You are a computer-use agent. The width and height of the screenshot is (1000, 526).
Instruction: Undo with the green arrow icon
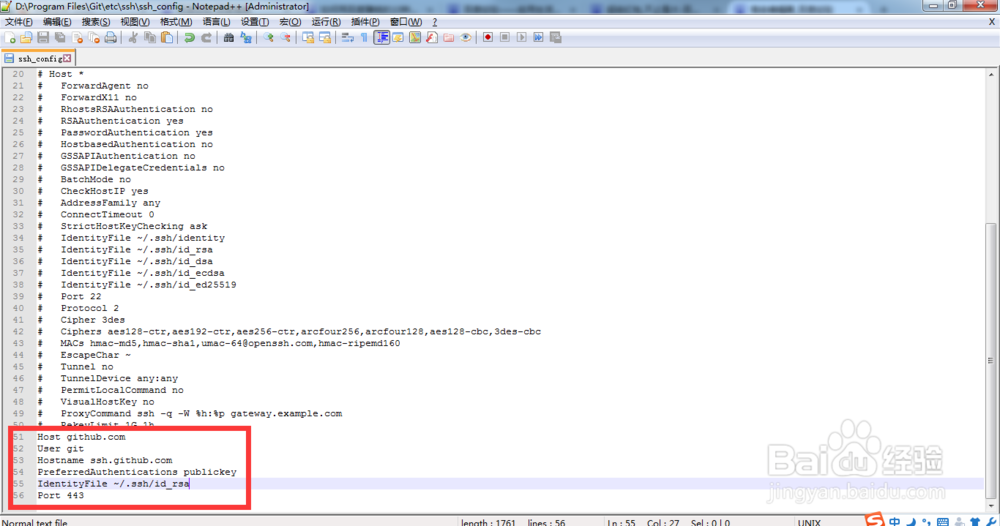(x=189, y=38)
